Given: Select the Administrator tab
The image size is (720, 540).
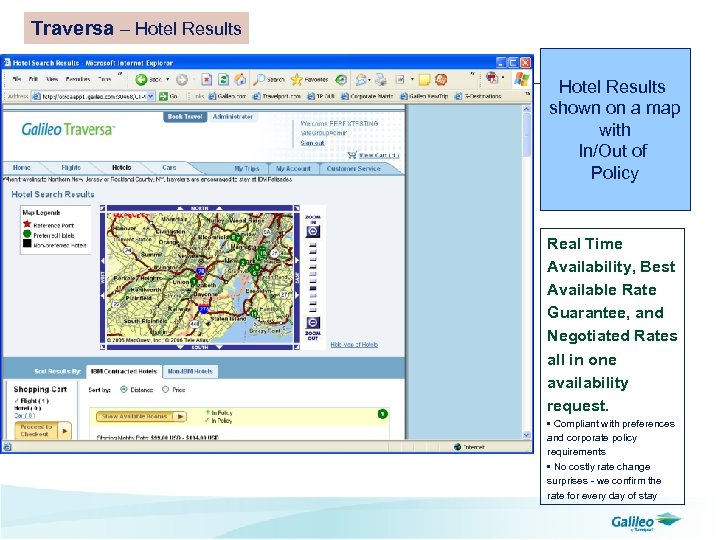Looking at the screenshot, I should pos(233,117).
